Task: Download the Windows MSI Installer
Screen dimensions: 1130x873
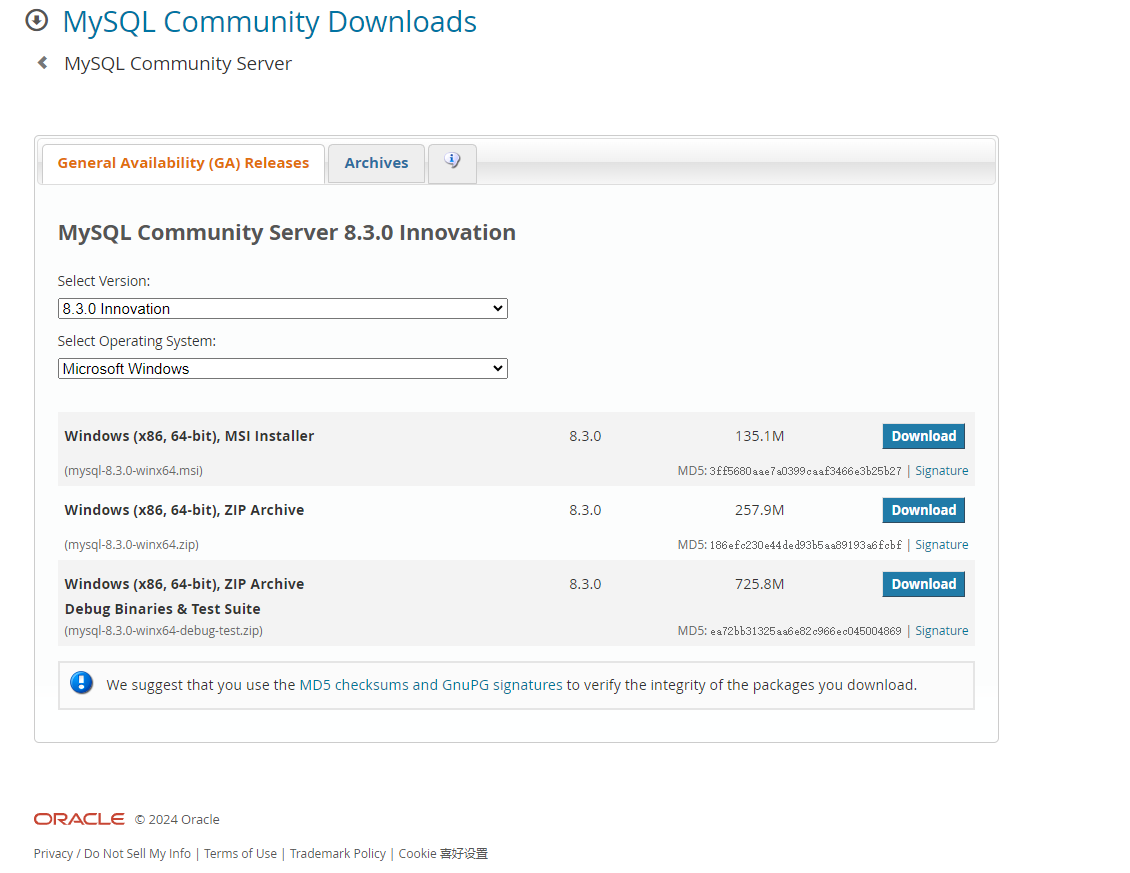Action: click(923, 436)
